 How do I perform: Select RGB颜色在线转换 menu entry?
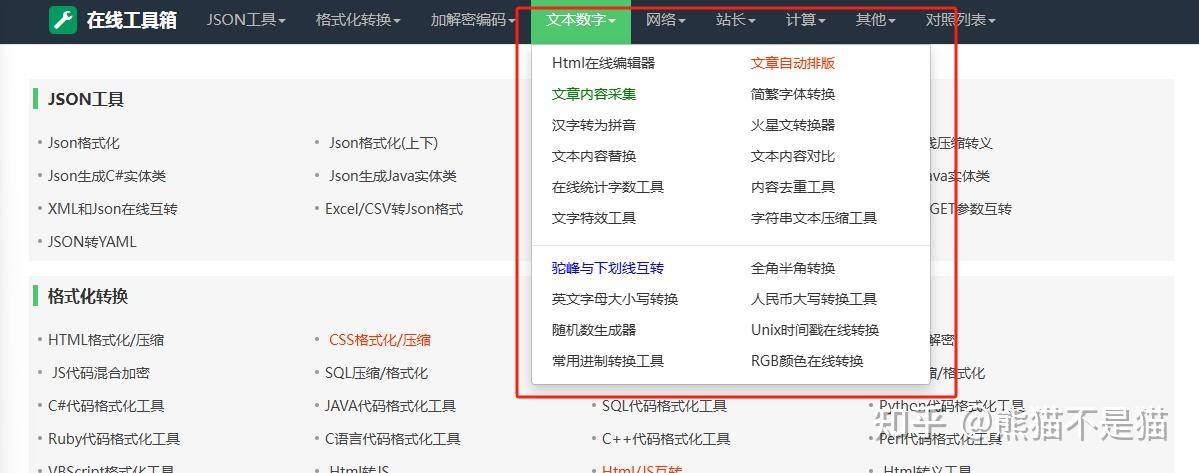coord(807,361)
